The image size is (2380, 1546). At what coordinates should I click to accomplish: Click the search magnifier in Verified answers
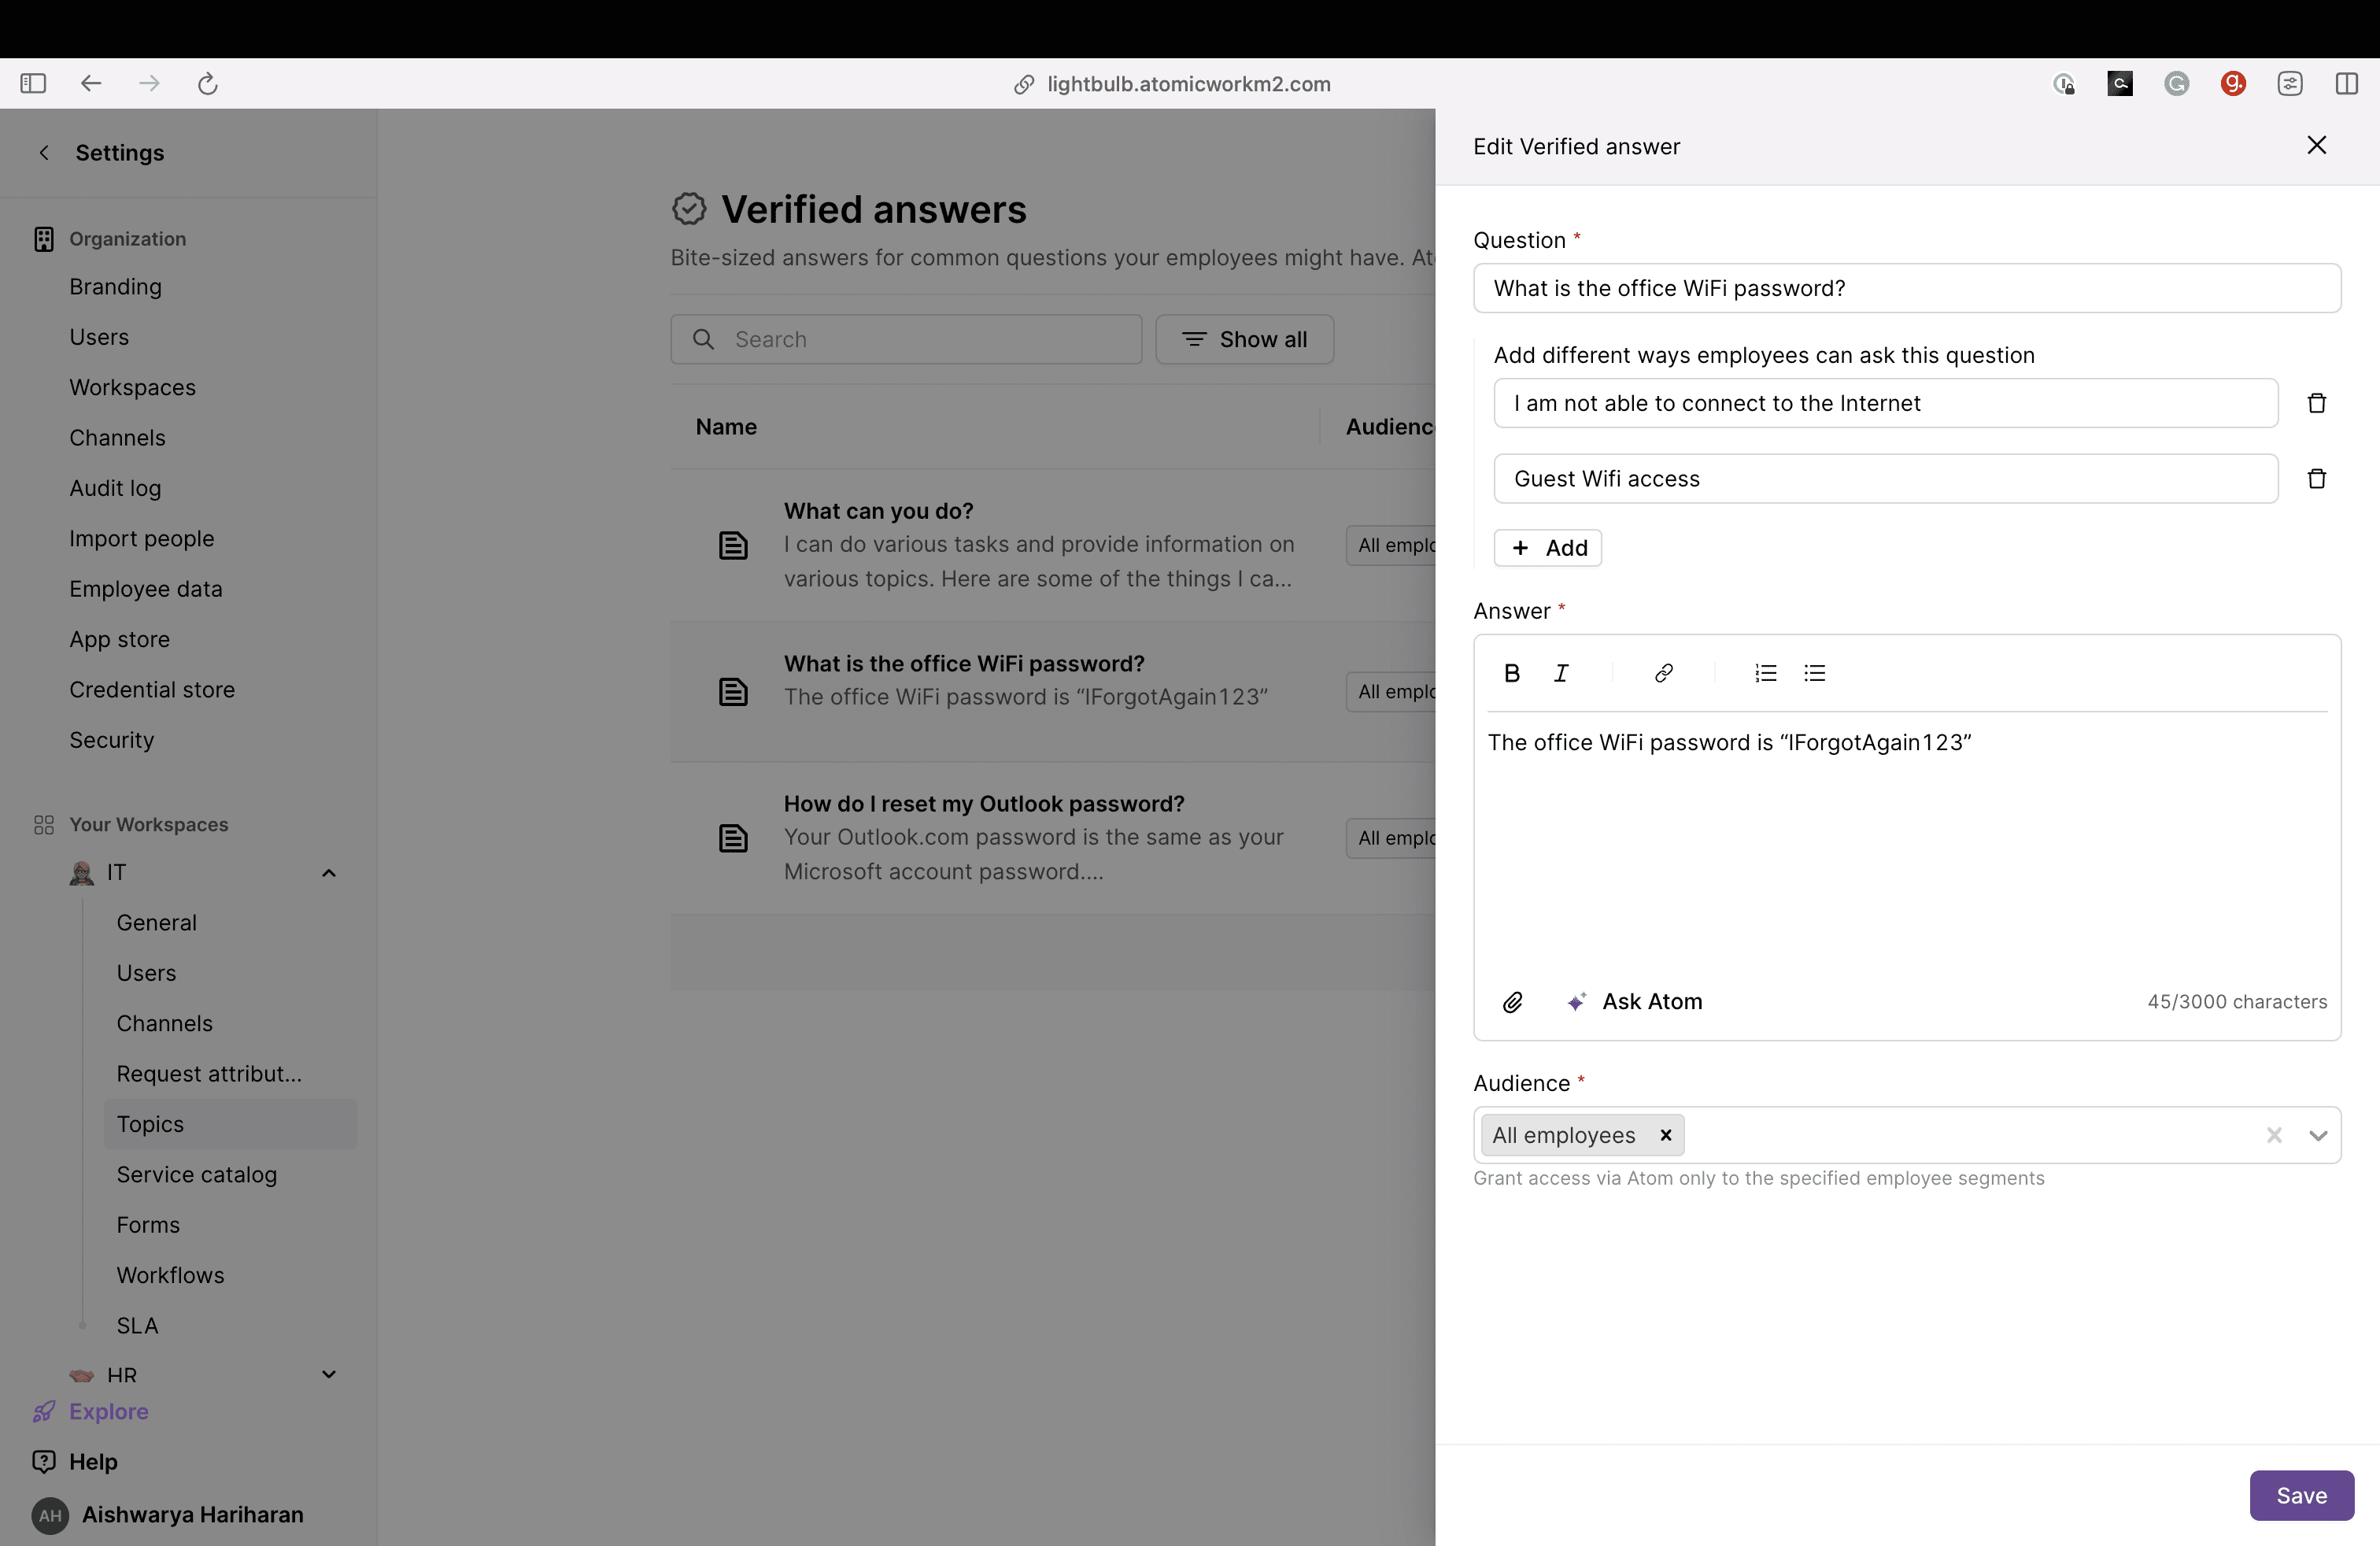pos(704,340)
